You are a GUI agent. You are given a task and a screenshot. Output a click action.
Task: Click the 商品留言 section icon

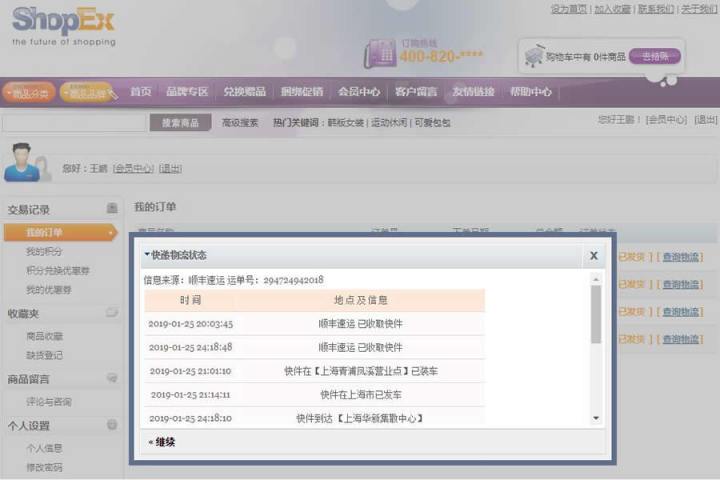tap(113, 378)
